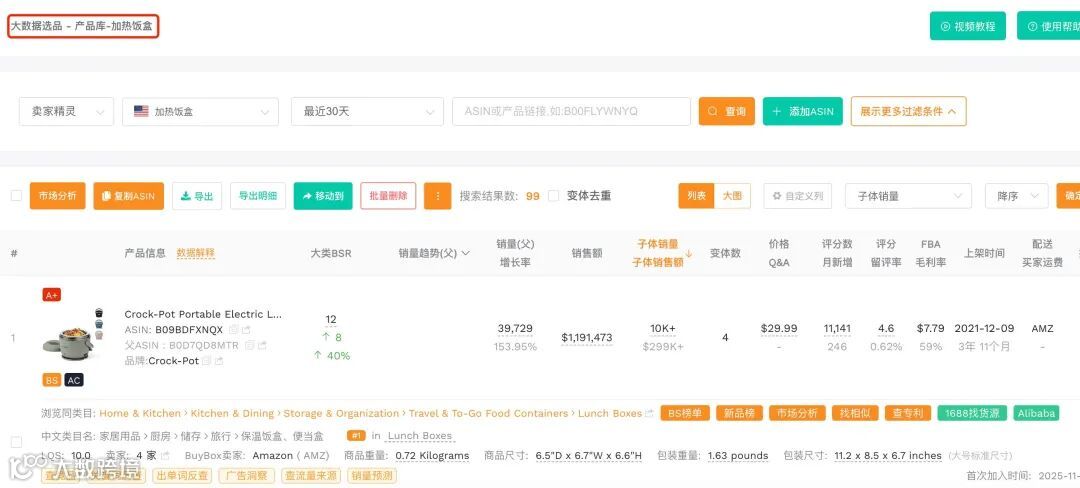Click the red A+ badge above the product
The width and height of the screenshot is (1080, 488).
[52, 295]
